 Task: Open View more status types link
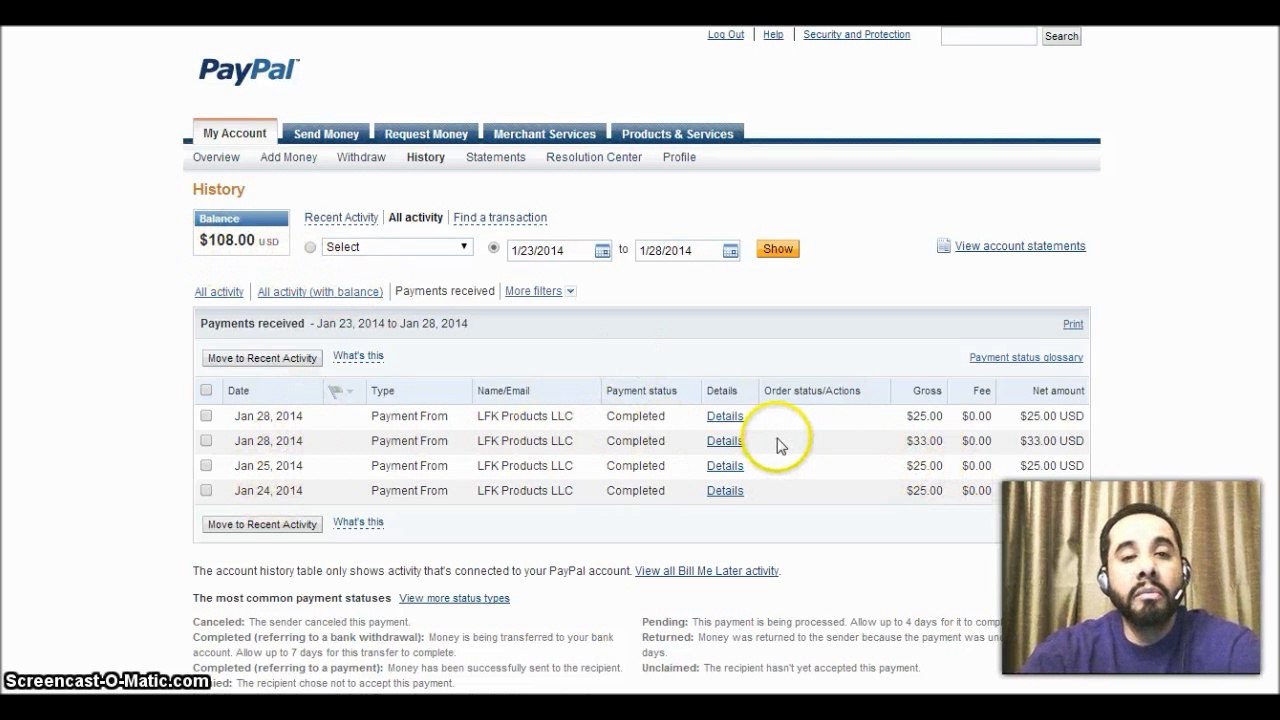point(454,598)
